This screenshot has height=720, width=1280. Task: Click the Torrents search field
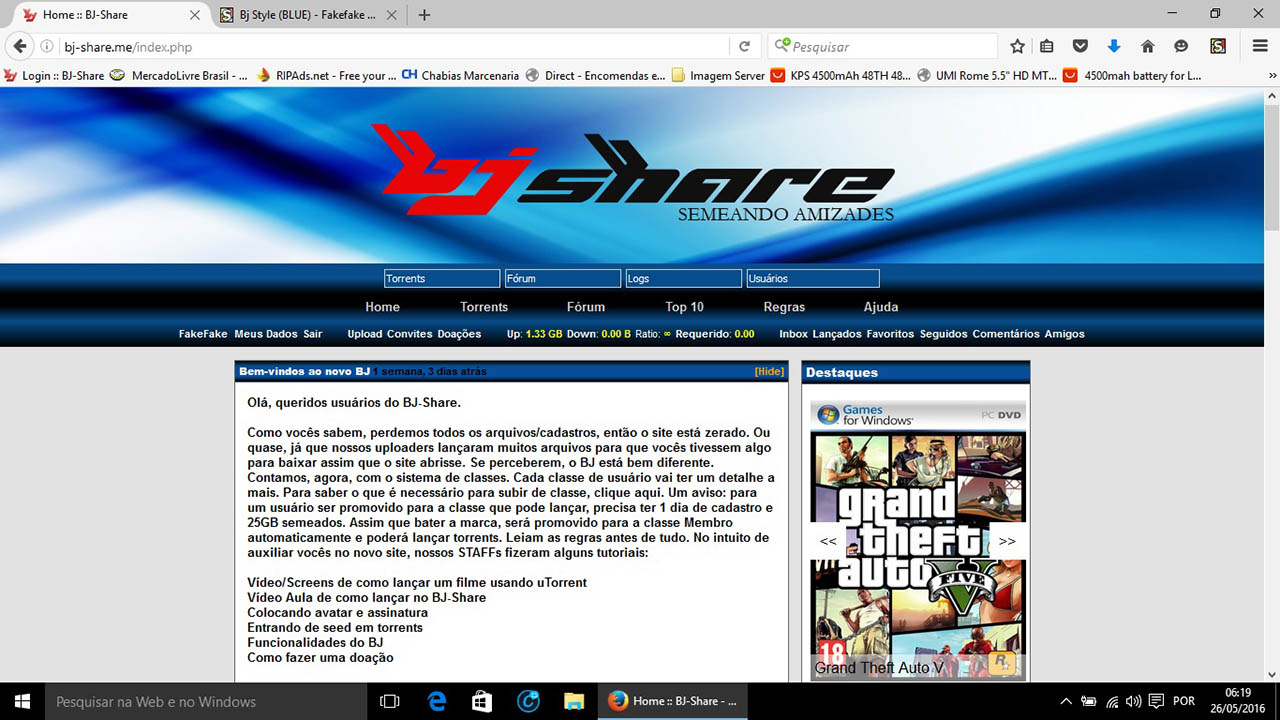coord(442,278)
